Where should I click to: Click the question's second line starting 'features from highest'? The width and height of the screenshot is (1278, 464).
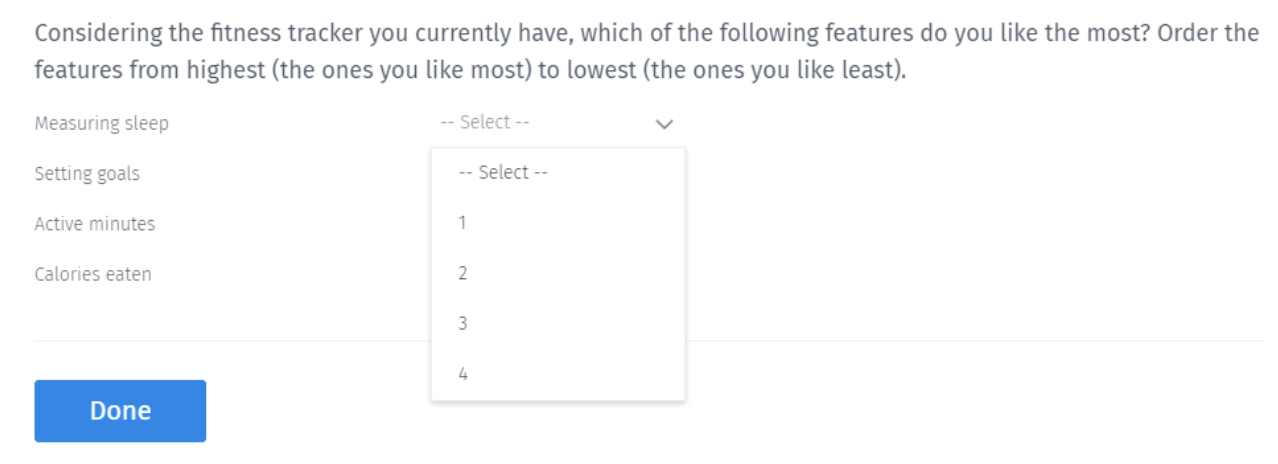(470, 73)
